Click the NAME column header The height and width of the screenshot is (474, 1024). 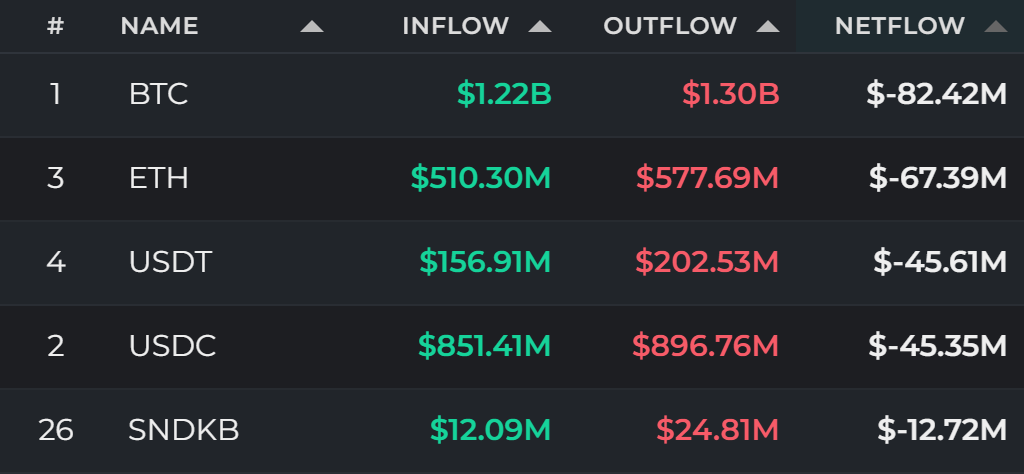click(159, 26)
